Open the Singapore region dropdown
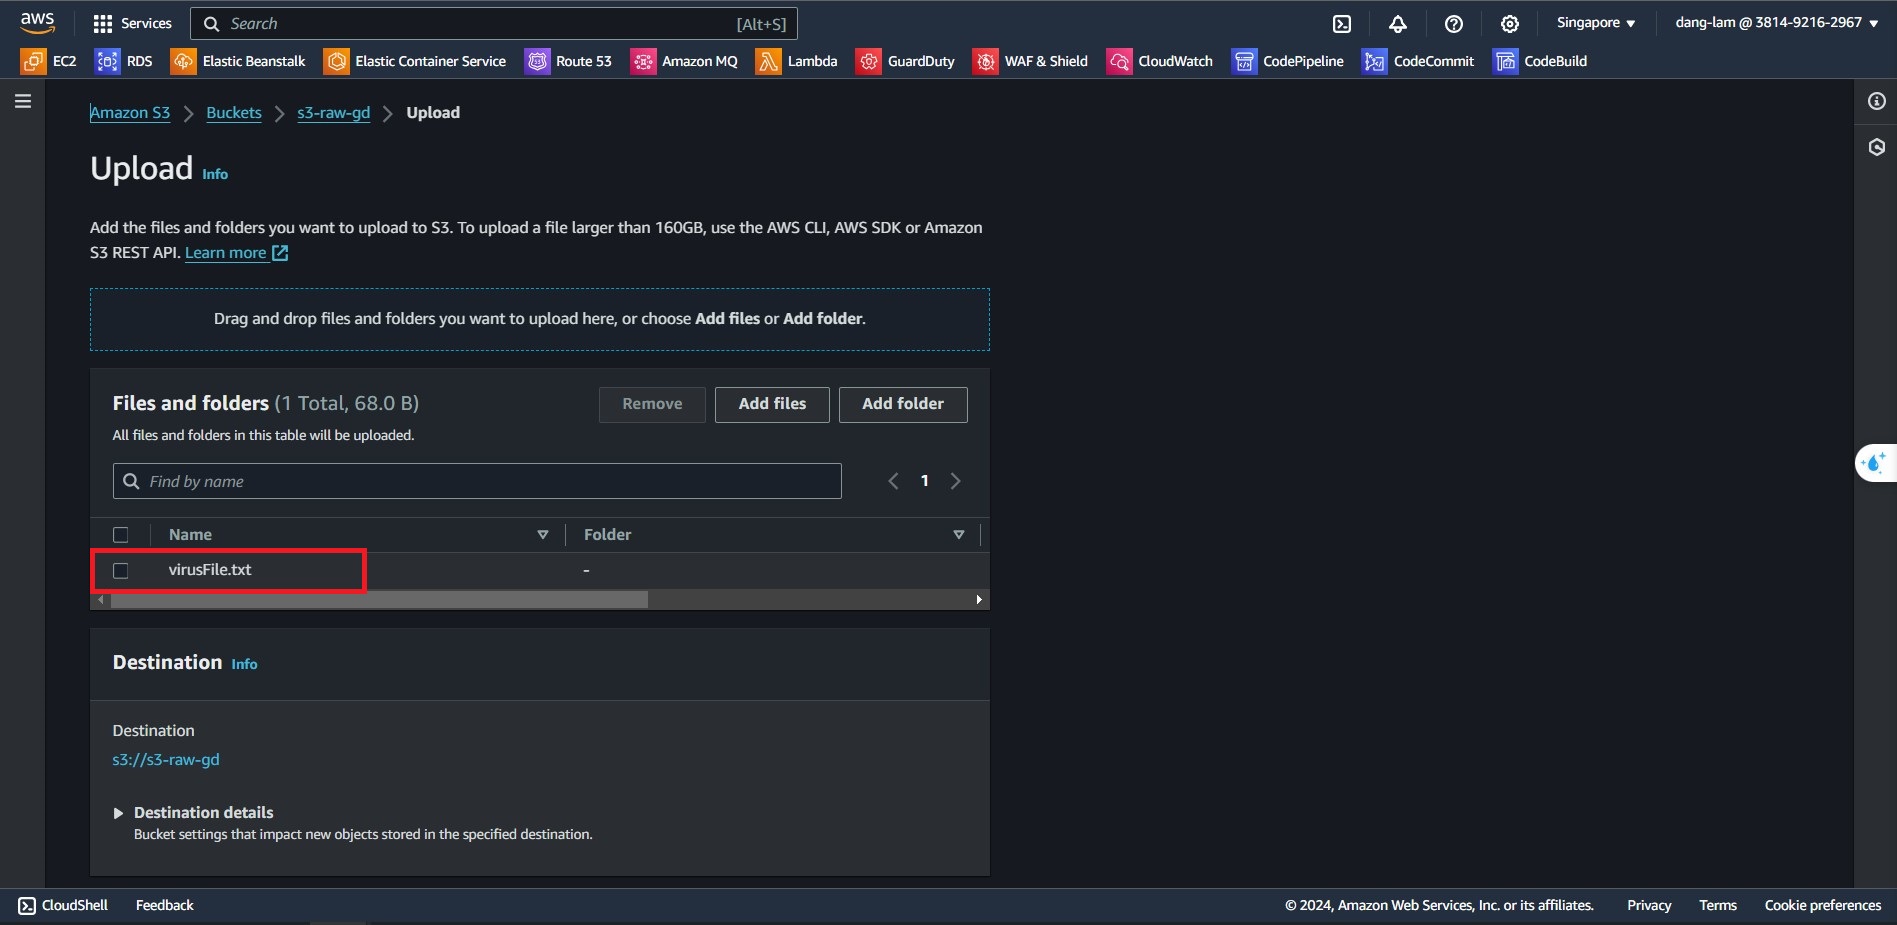The image size is (1897, 925). click(1595, 23)
